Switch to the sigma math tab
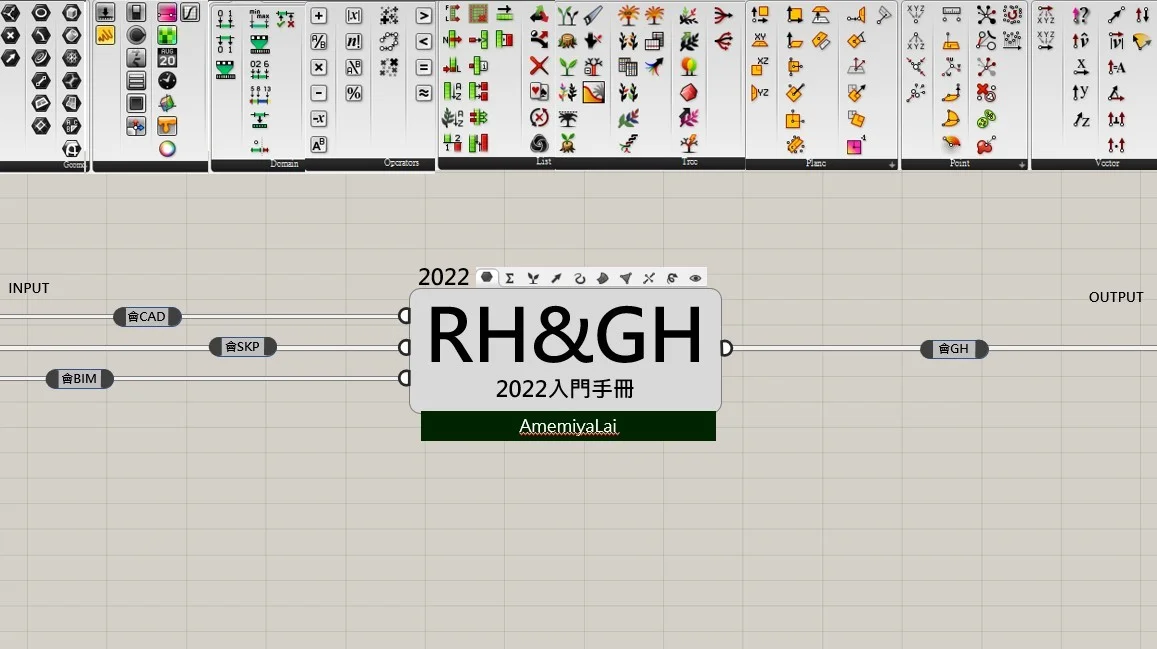Viewport: 1157px width, 649px height. (x=510, y=278)
